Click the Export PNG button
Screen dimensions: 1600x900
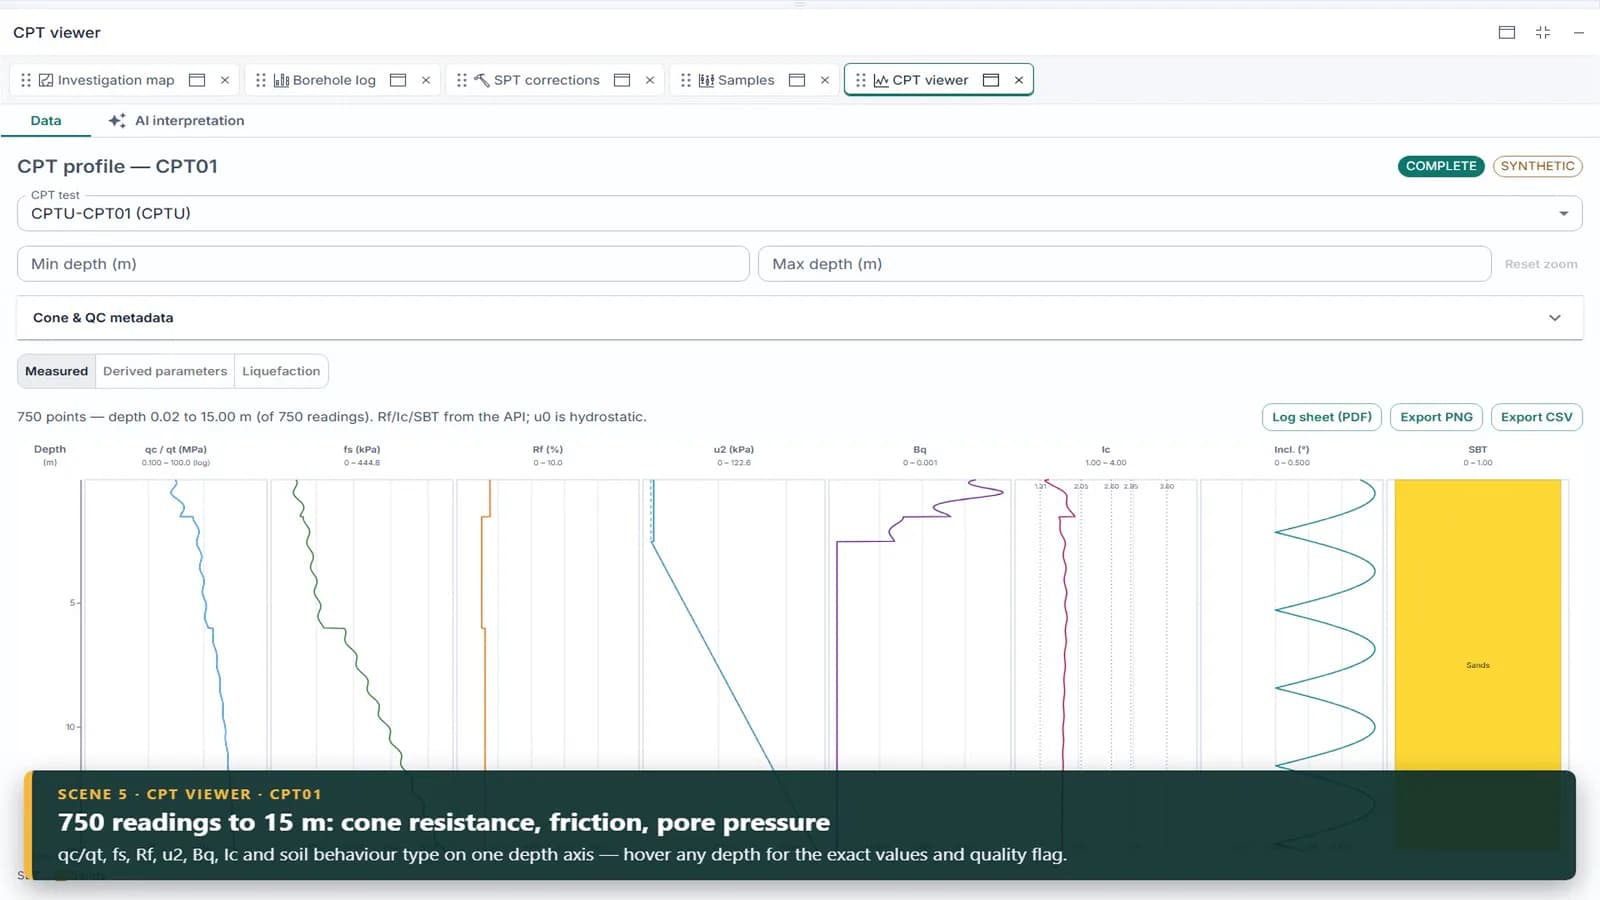(1436, 417)
